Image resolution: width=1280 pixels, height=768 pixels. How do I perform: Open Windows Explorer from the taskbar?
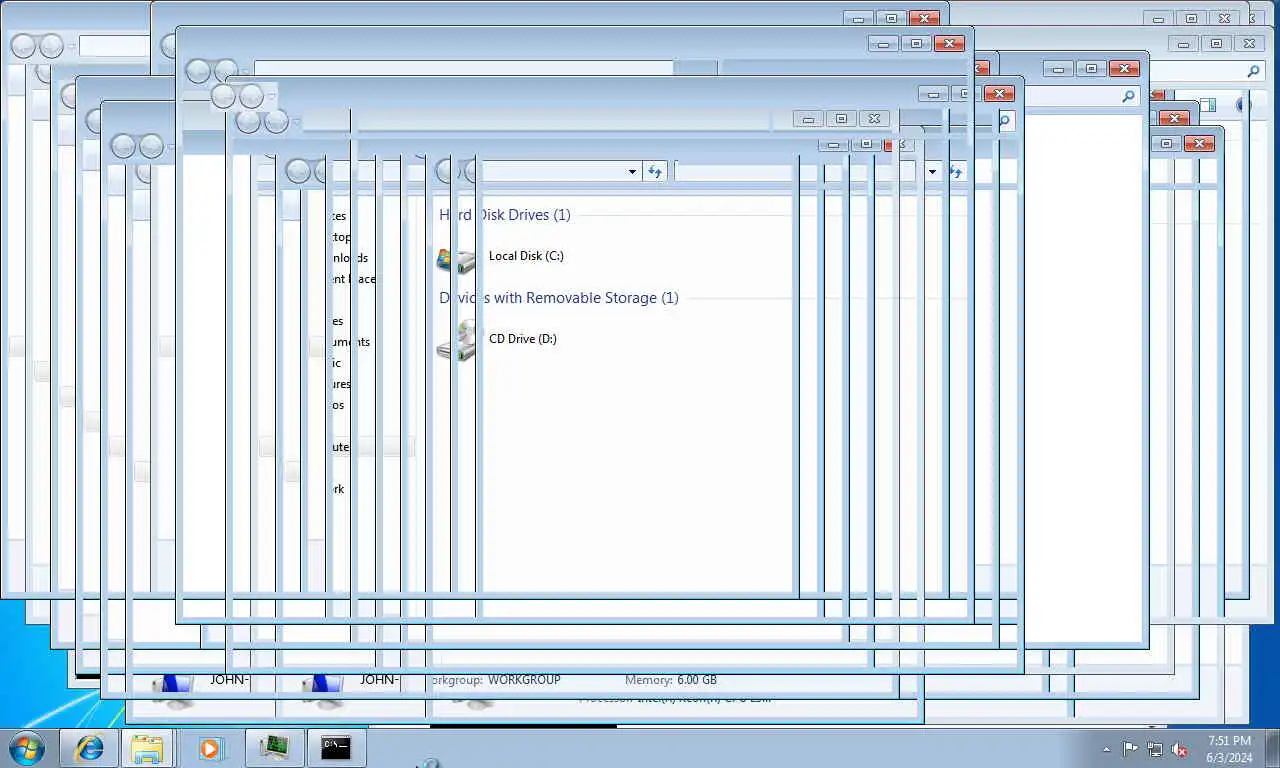(147, 748)
